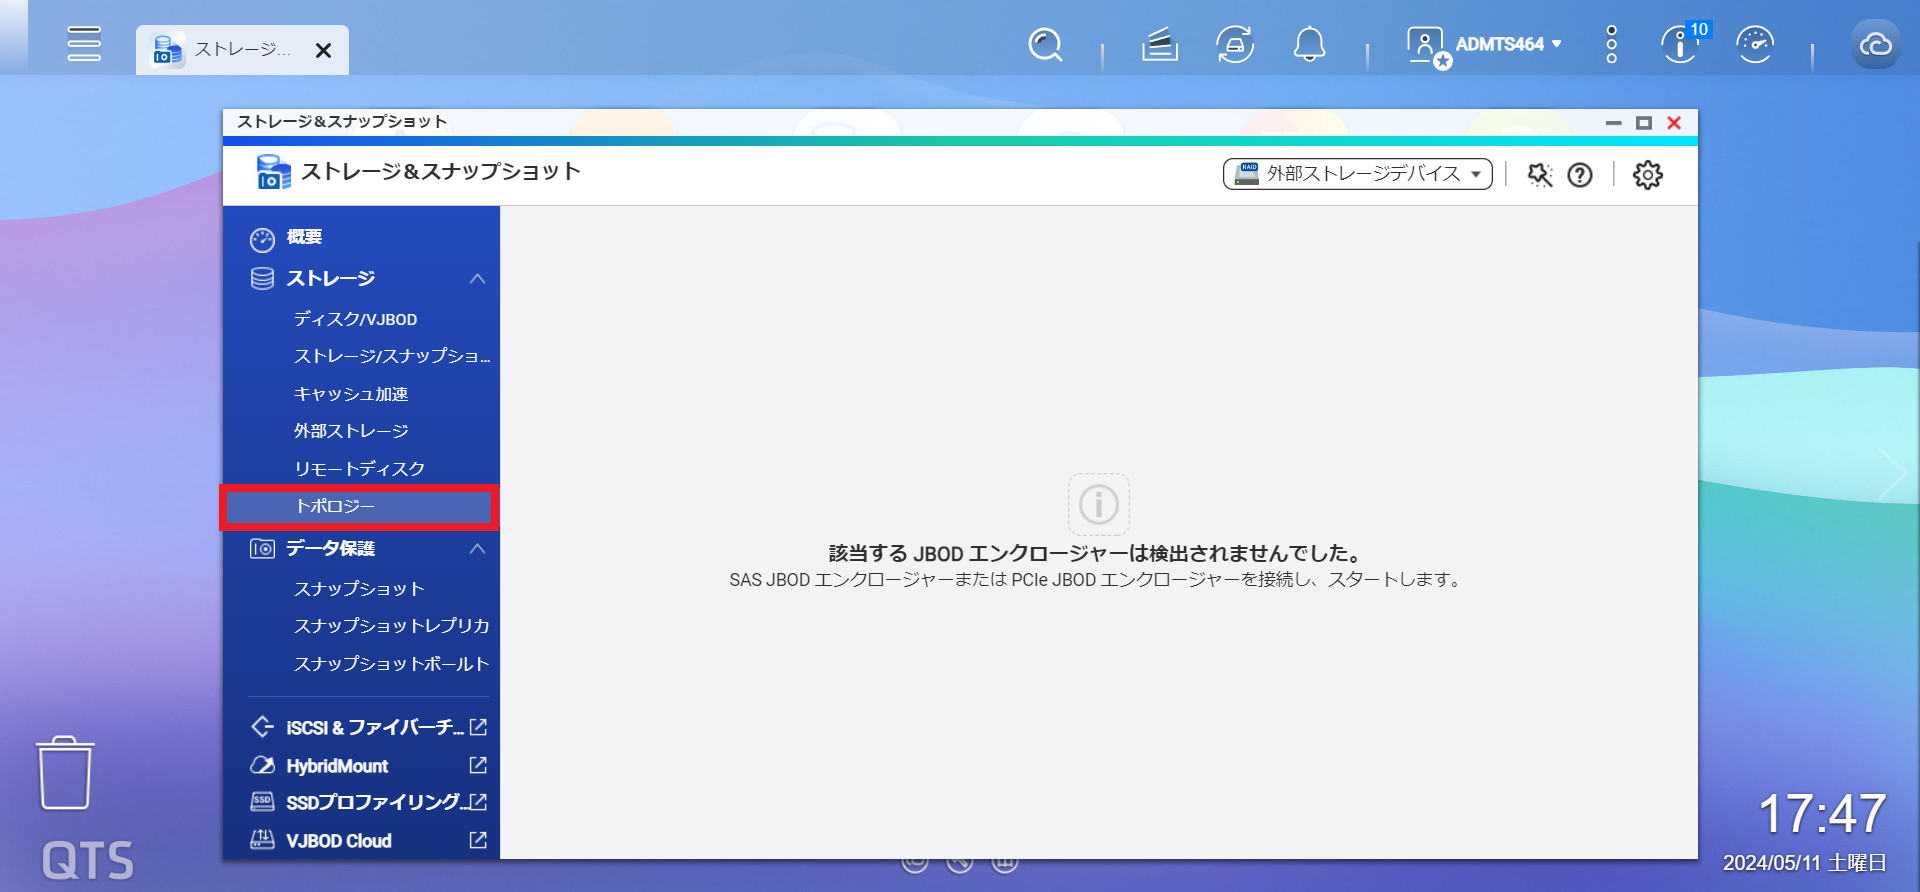Open iSCSI & ファイバーチャネル link

click(375, 728)
